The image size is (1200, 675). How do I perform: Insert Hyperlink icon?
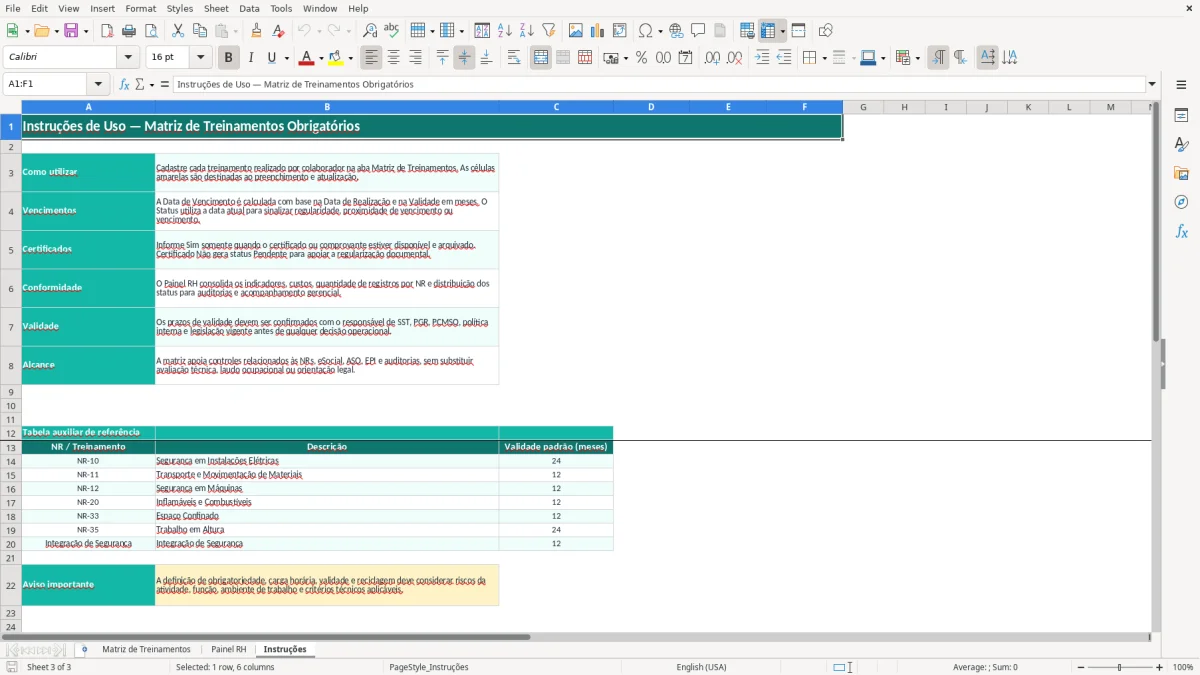[x=676, y=31]
